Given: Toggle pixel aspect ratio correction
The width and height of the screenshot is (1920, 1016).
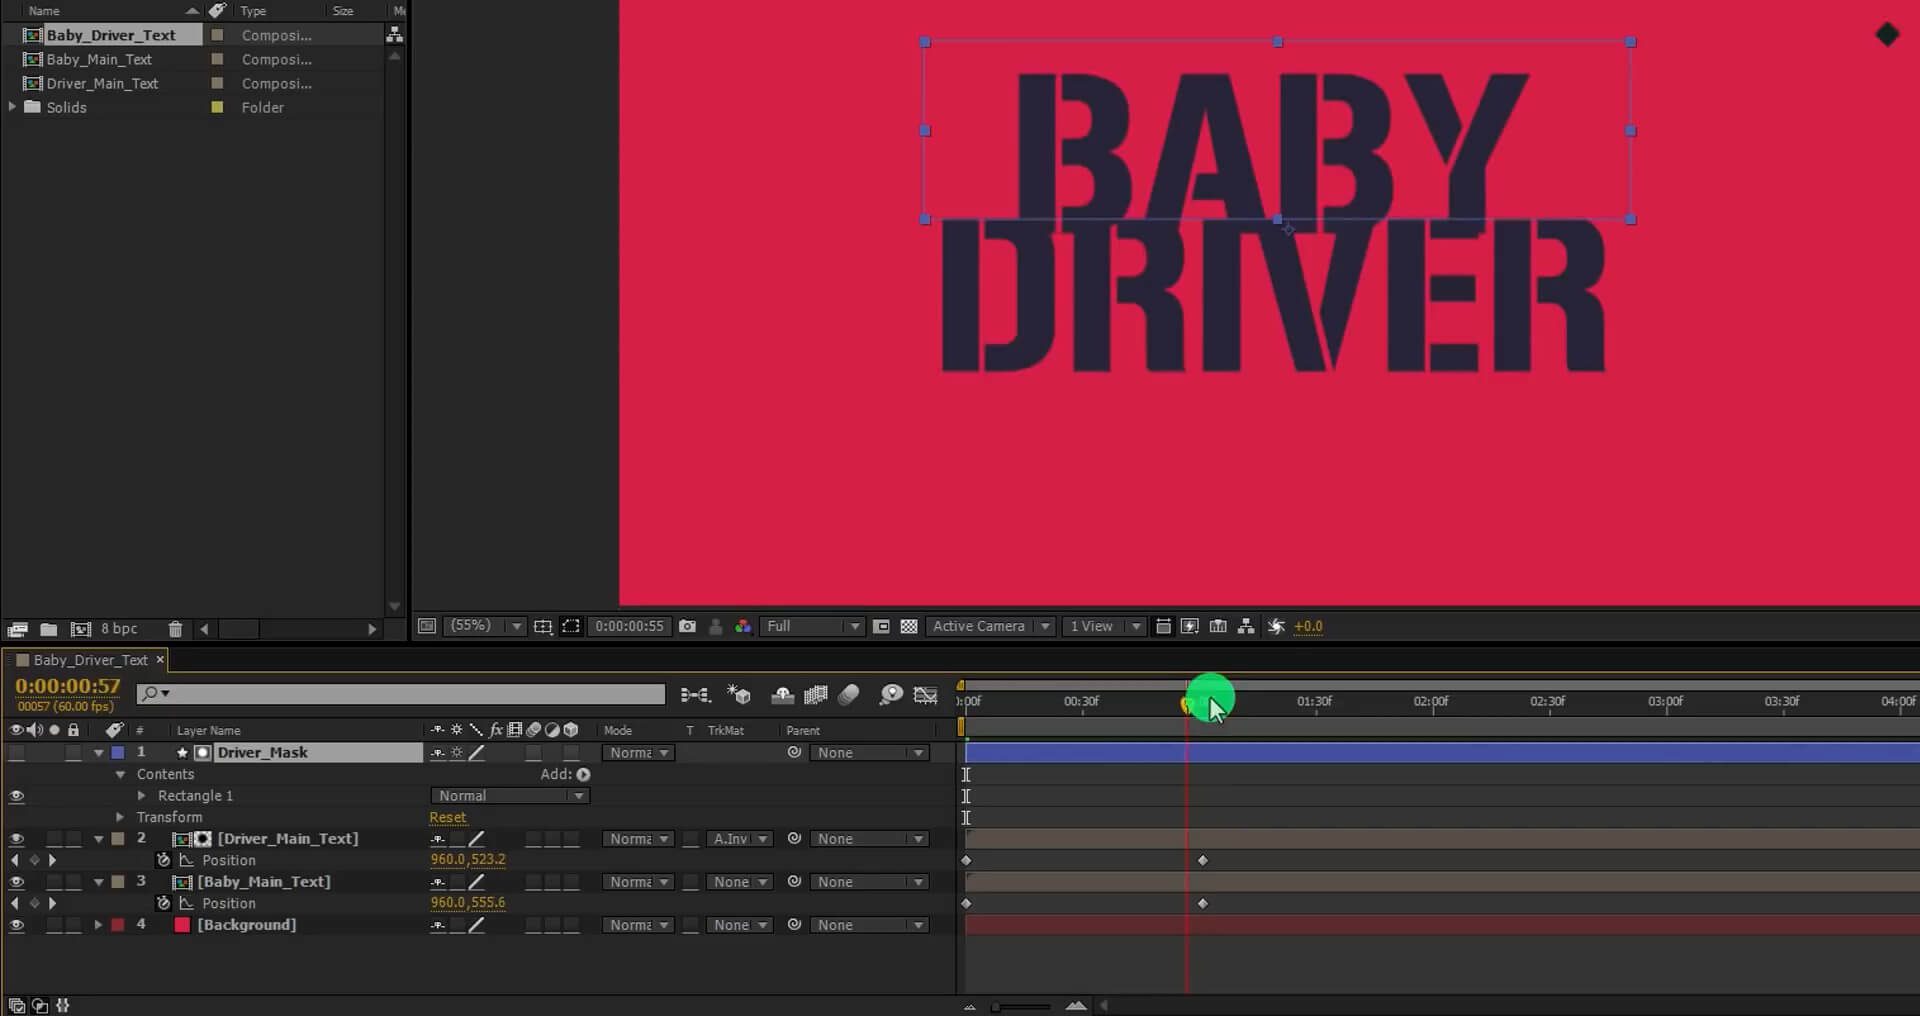Looking at the screenshot, I should pyautogui.click(x=1163, y=626).
